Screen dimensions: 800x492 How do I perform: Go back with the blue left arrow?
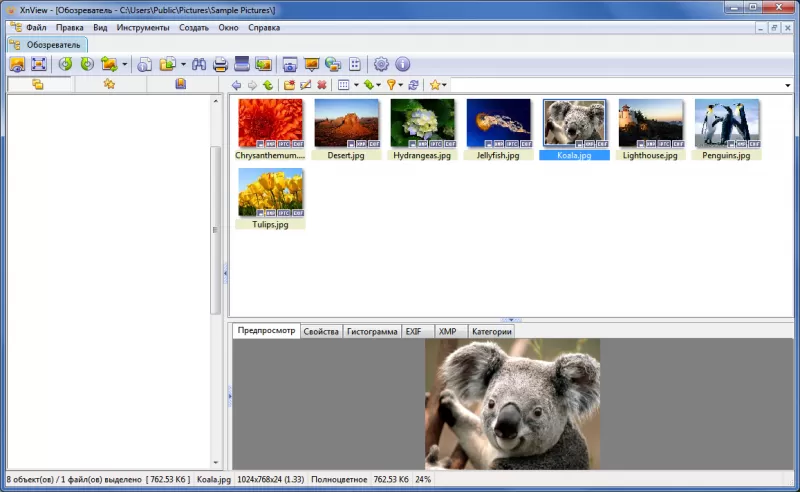click(x=236, y=85)
